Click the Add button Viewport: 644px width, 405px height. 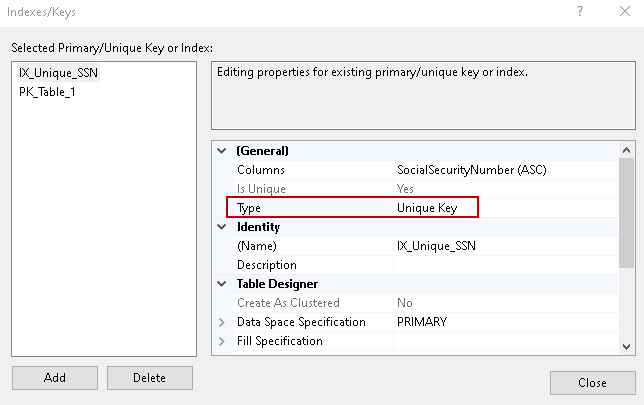tap(55, 378)
